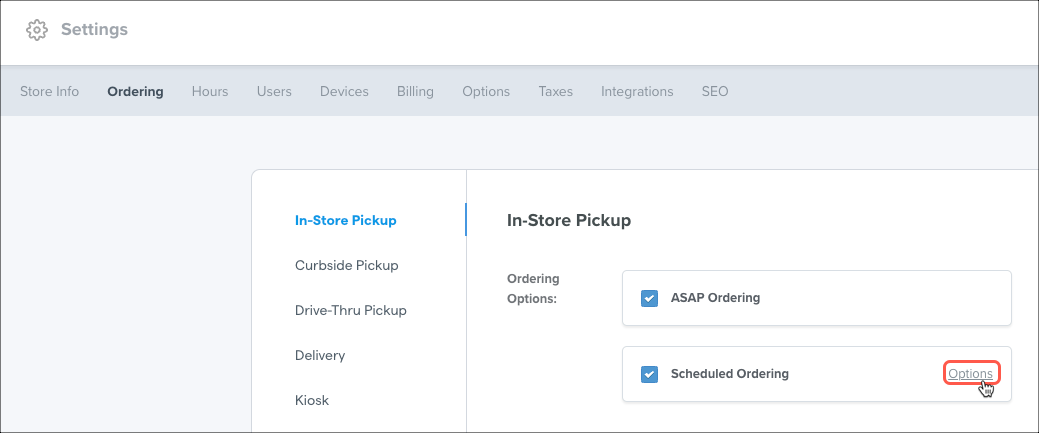This screenshot has width=1039, height=433.
Task: Select the Ordering tab
Action: point(135,92)
